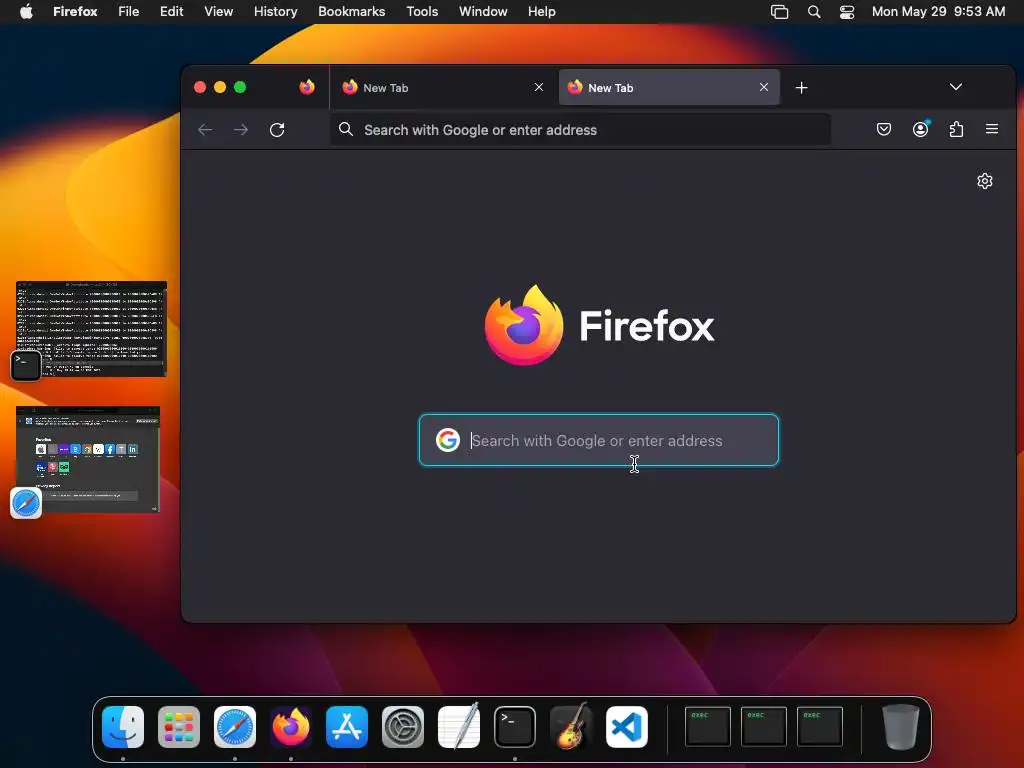
Task: Open the View menu
Action: click(218, 12)
